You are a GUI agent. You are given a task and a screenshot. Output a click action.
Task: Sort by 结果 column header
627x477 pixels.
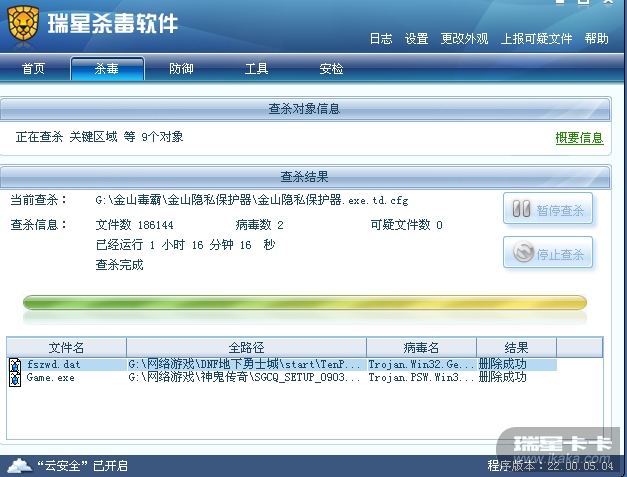click(x=516, y=347)
